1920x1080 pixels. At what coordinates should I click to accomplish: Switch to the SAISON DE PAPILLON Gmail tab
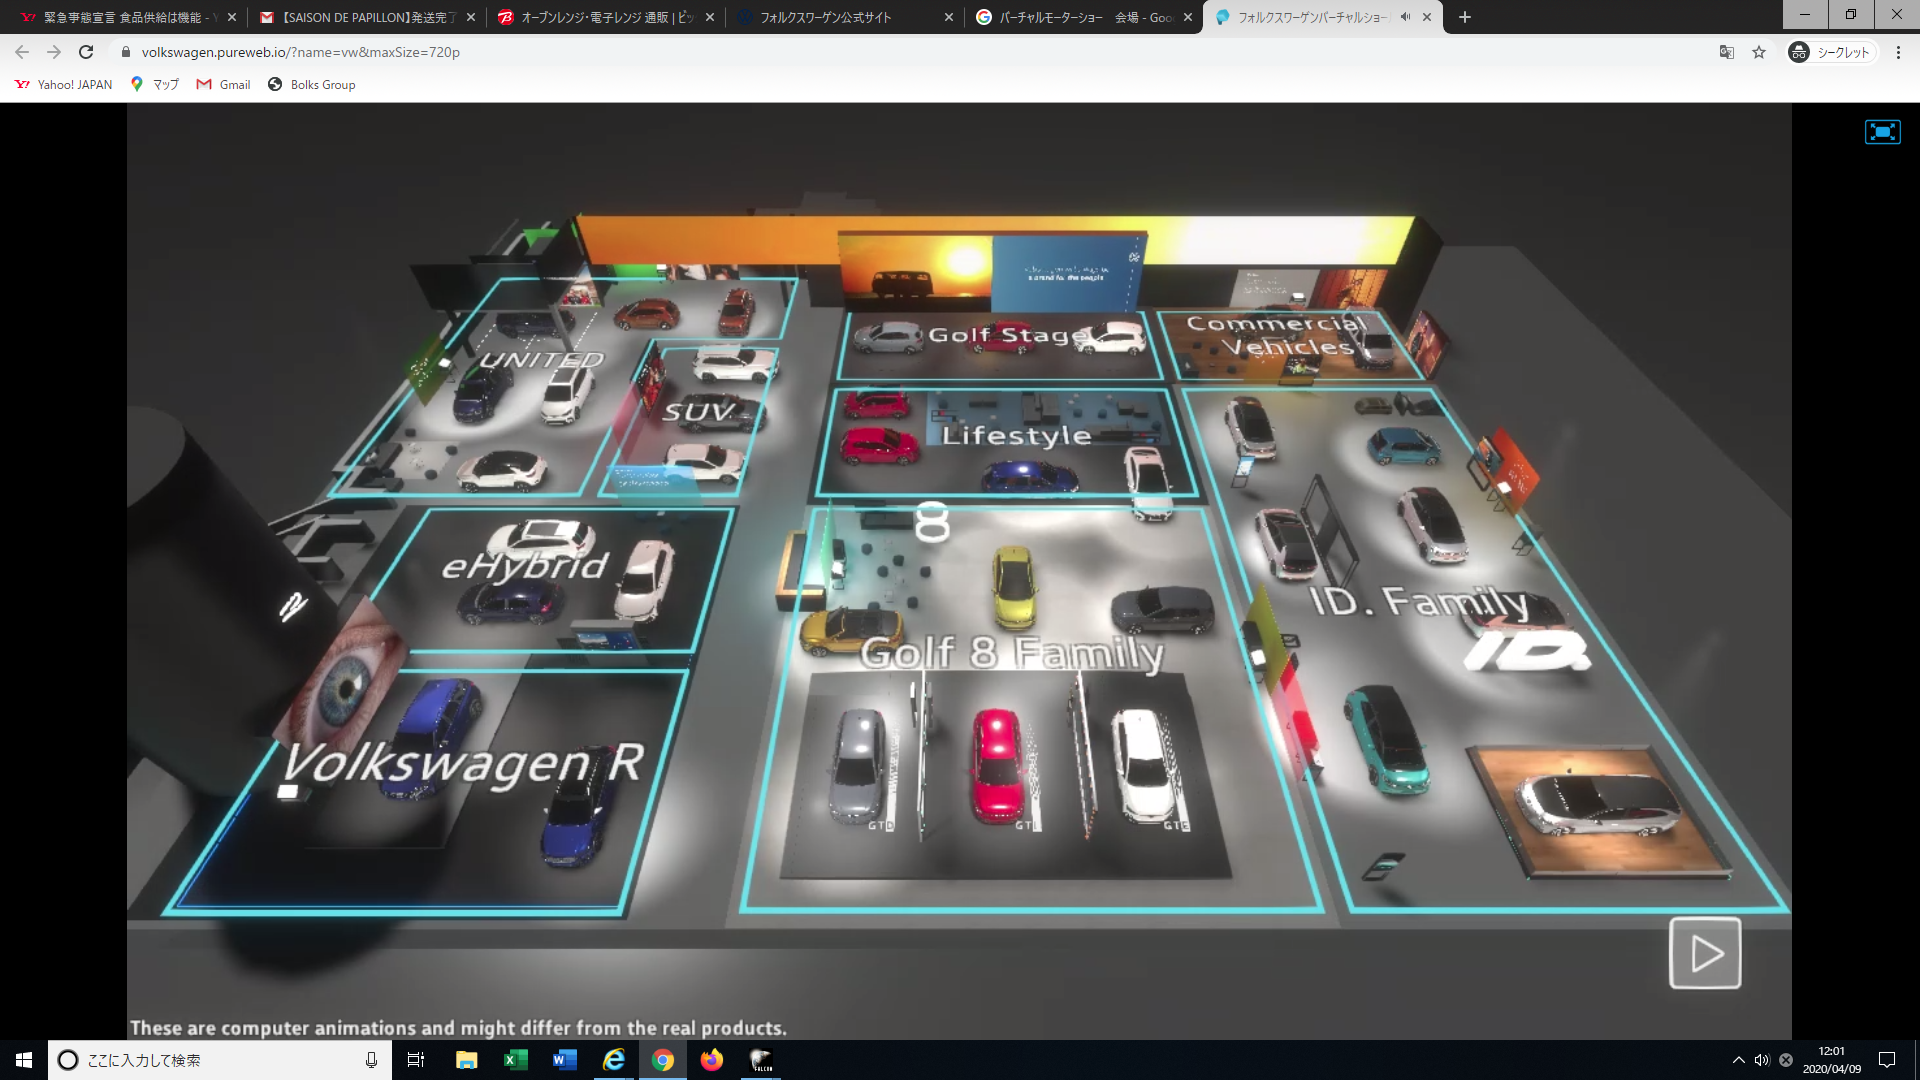pyautogui.click(x=367, y=17)
